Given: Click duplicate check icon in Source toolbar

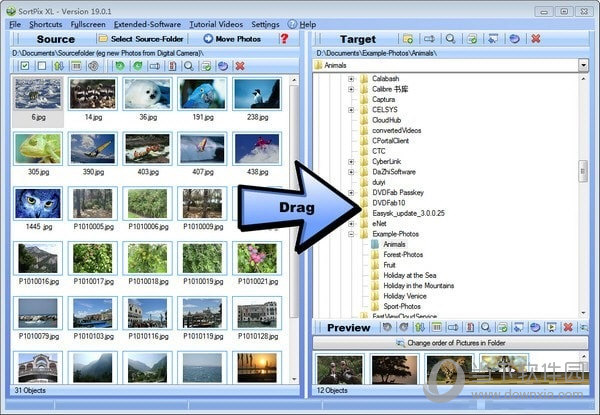Looking at the screenshot, I should pos(206,66).
